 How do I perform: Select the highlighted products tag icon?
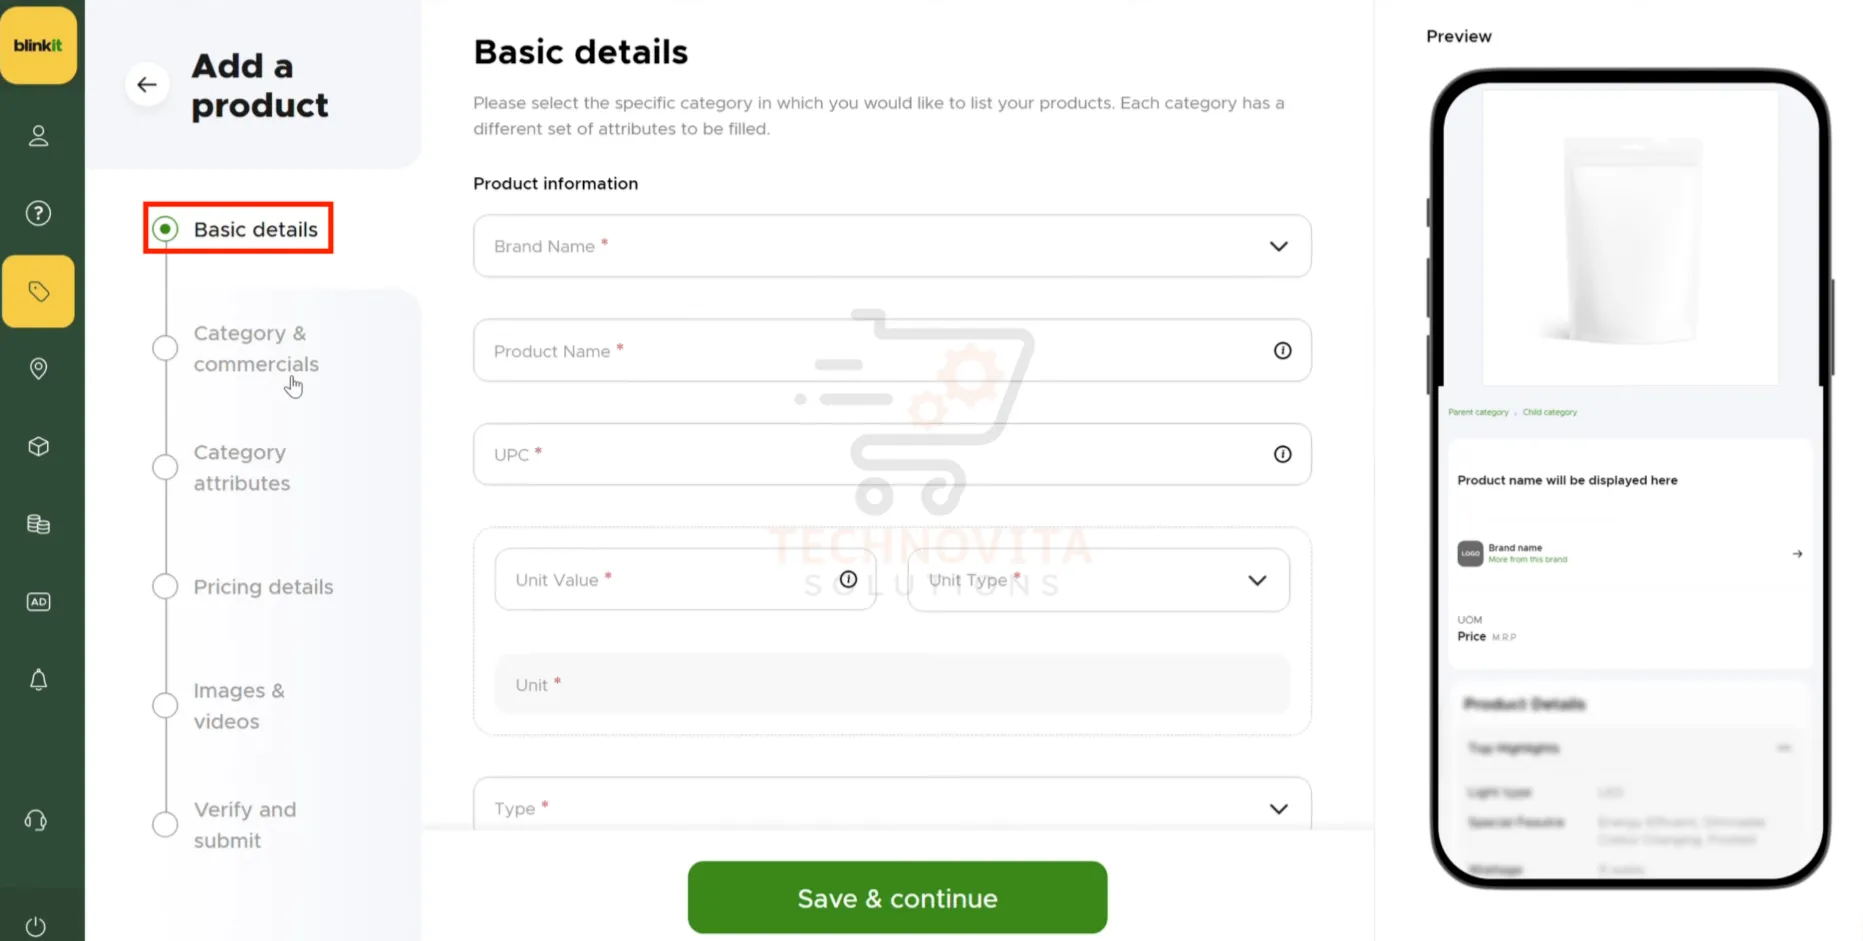(x=38, y=291)
